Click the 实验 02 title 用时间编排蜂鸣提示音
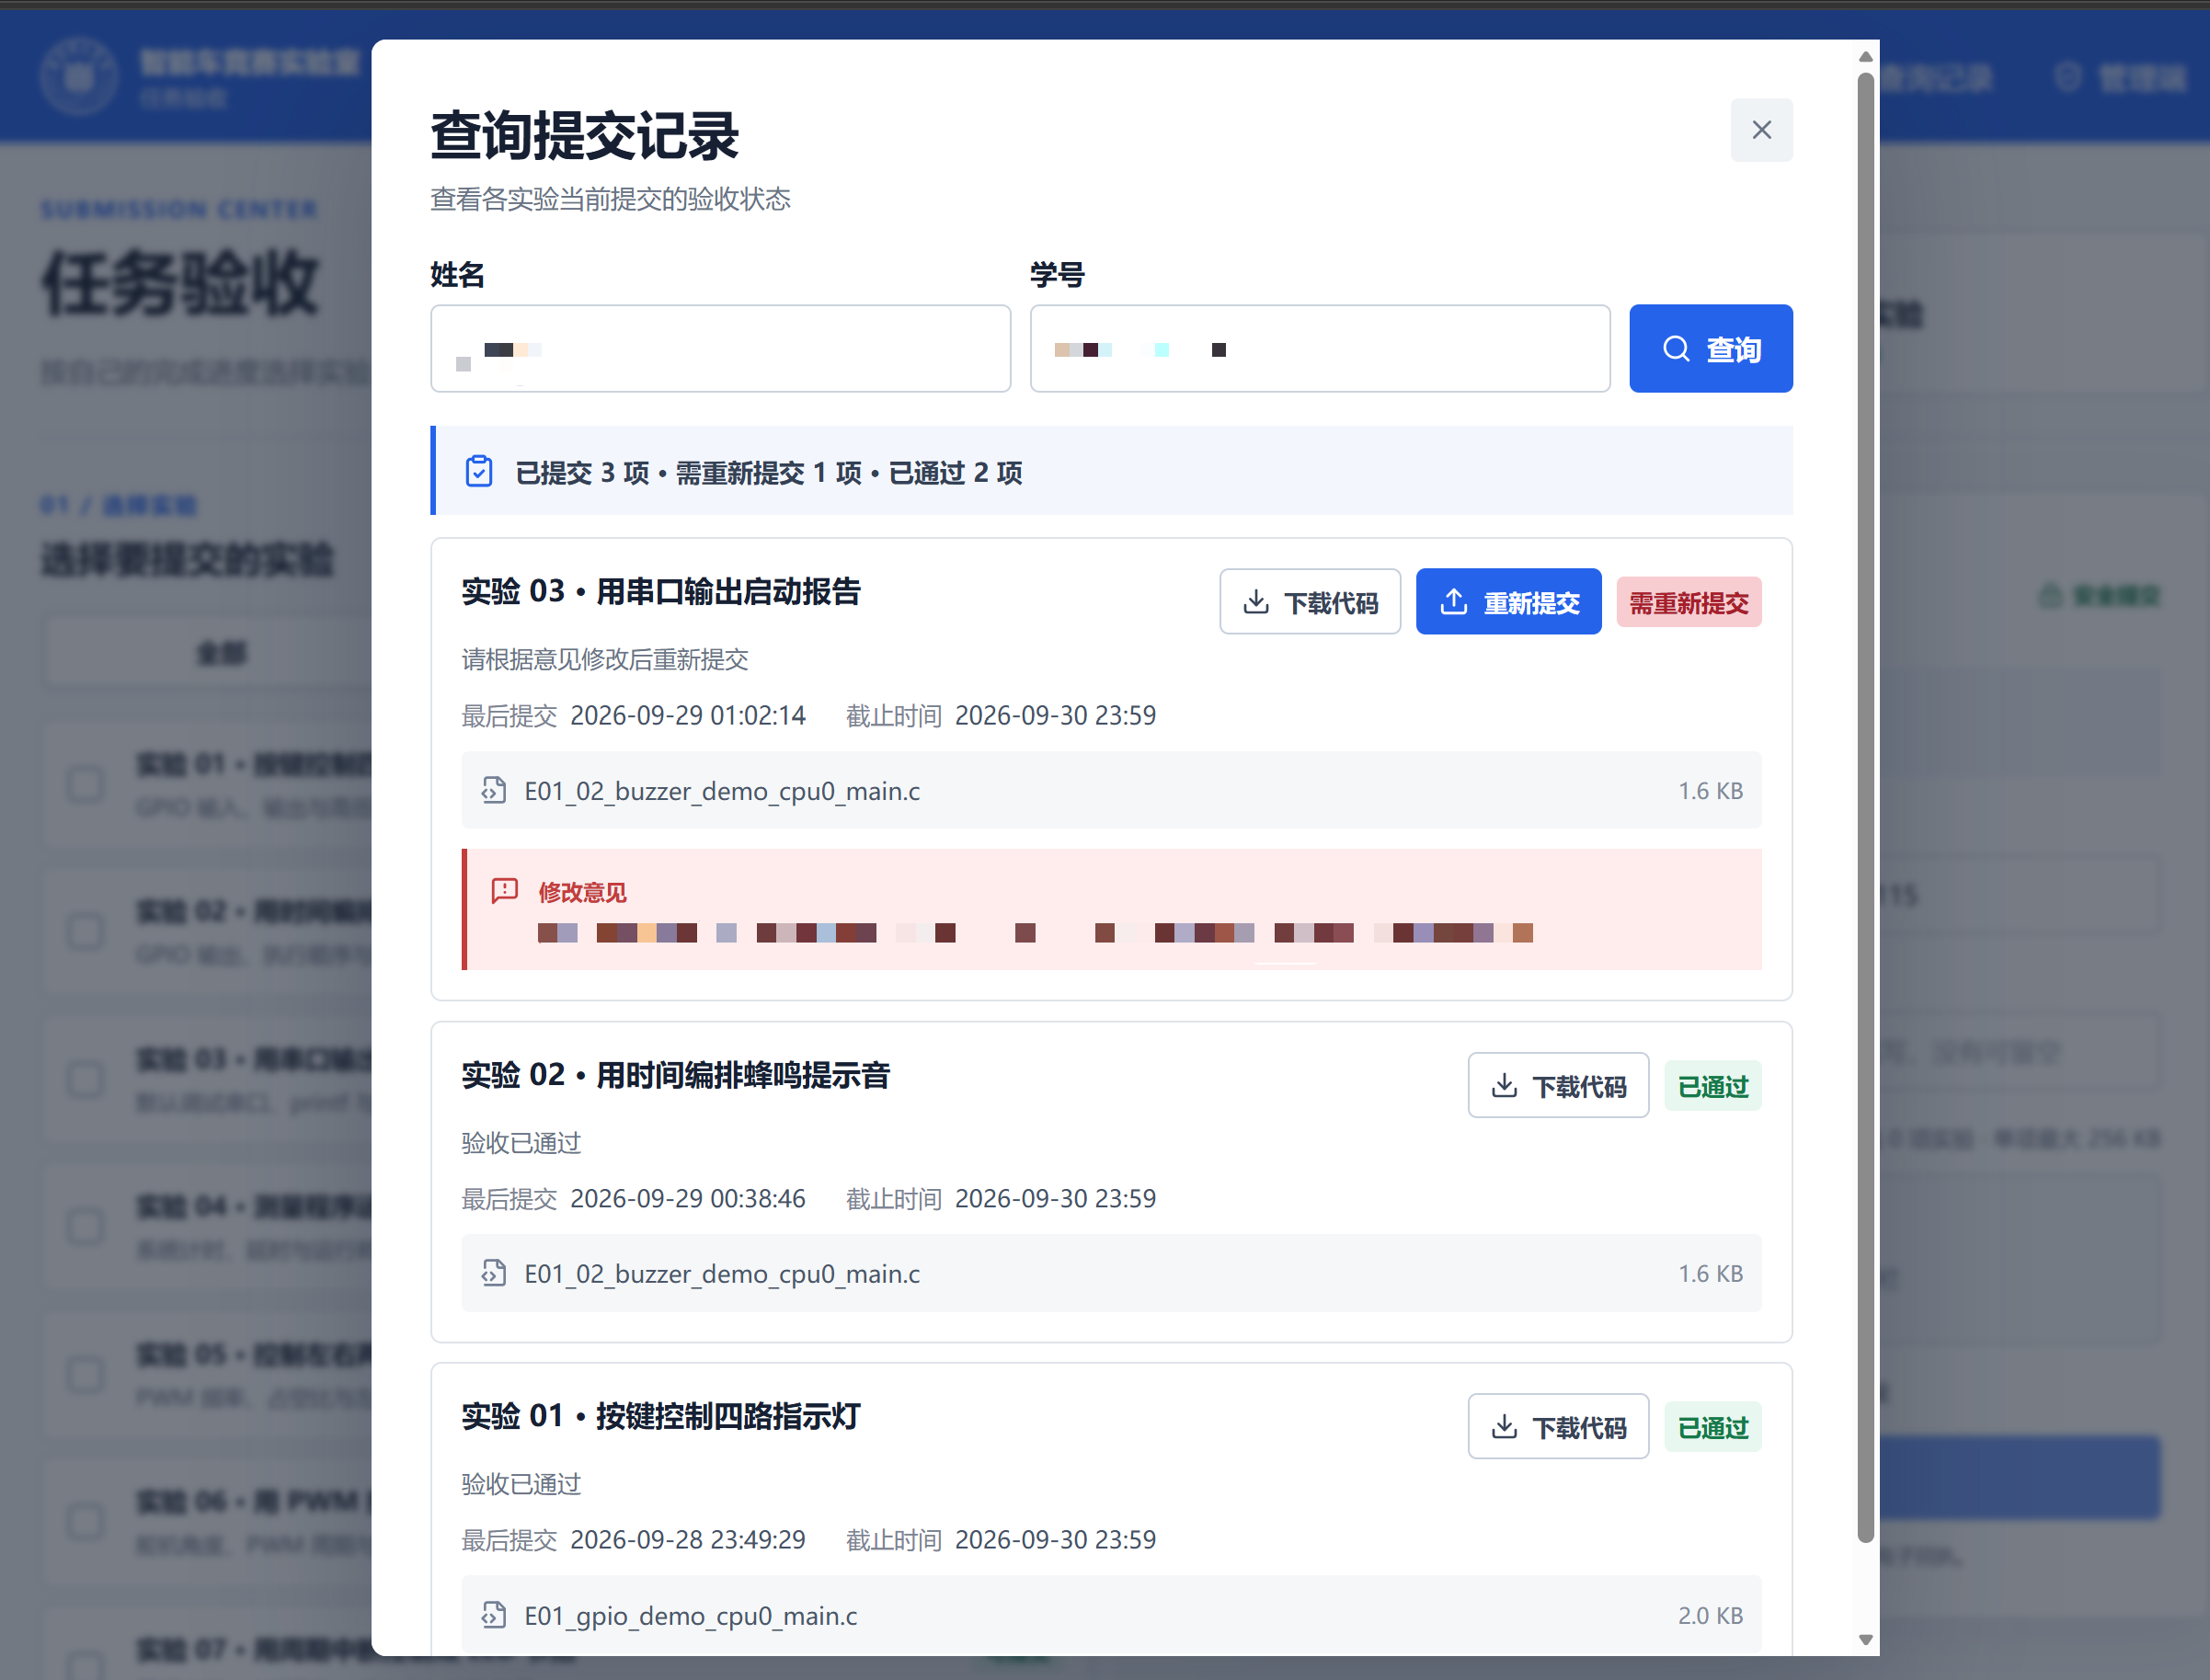The width and height of the screenshot is (2210, 1680). [743, 1075]
